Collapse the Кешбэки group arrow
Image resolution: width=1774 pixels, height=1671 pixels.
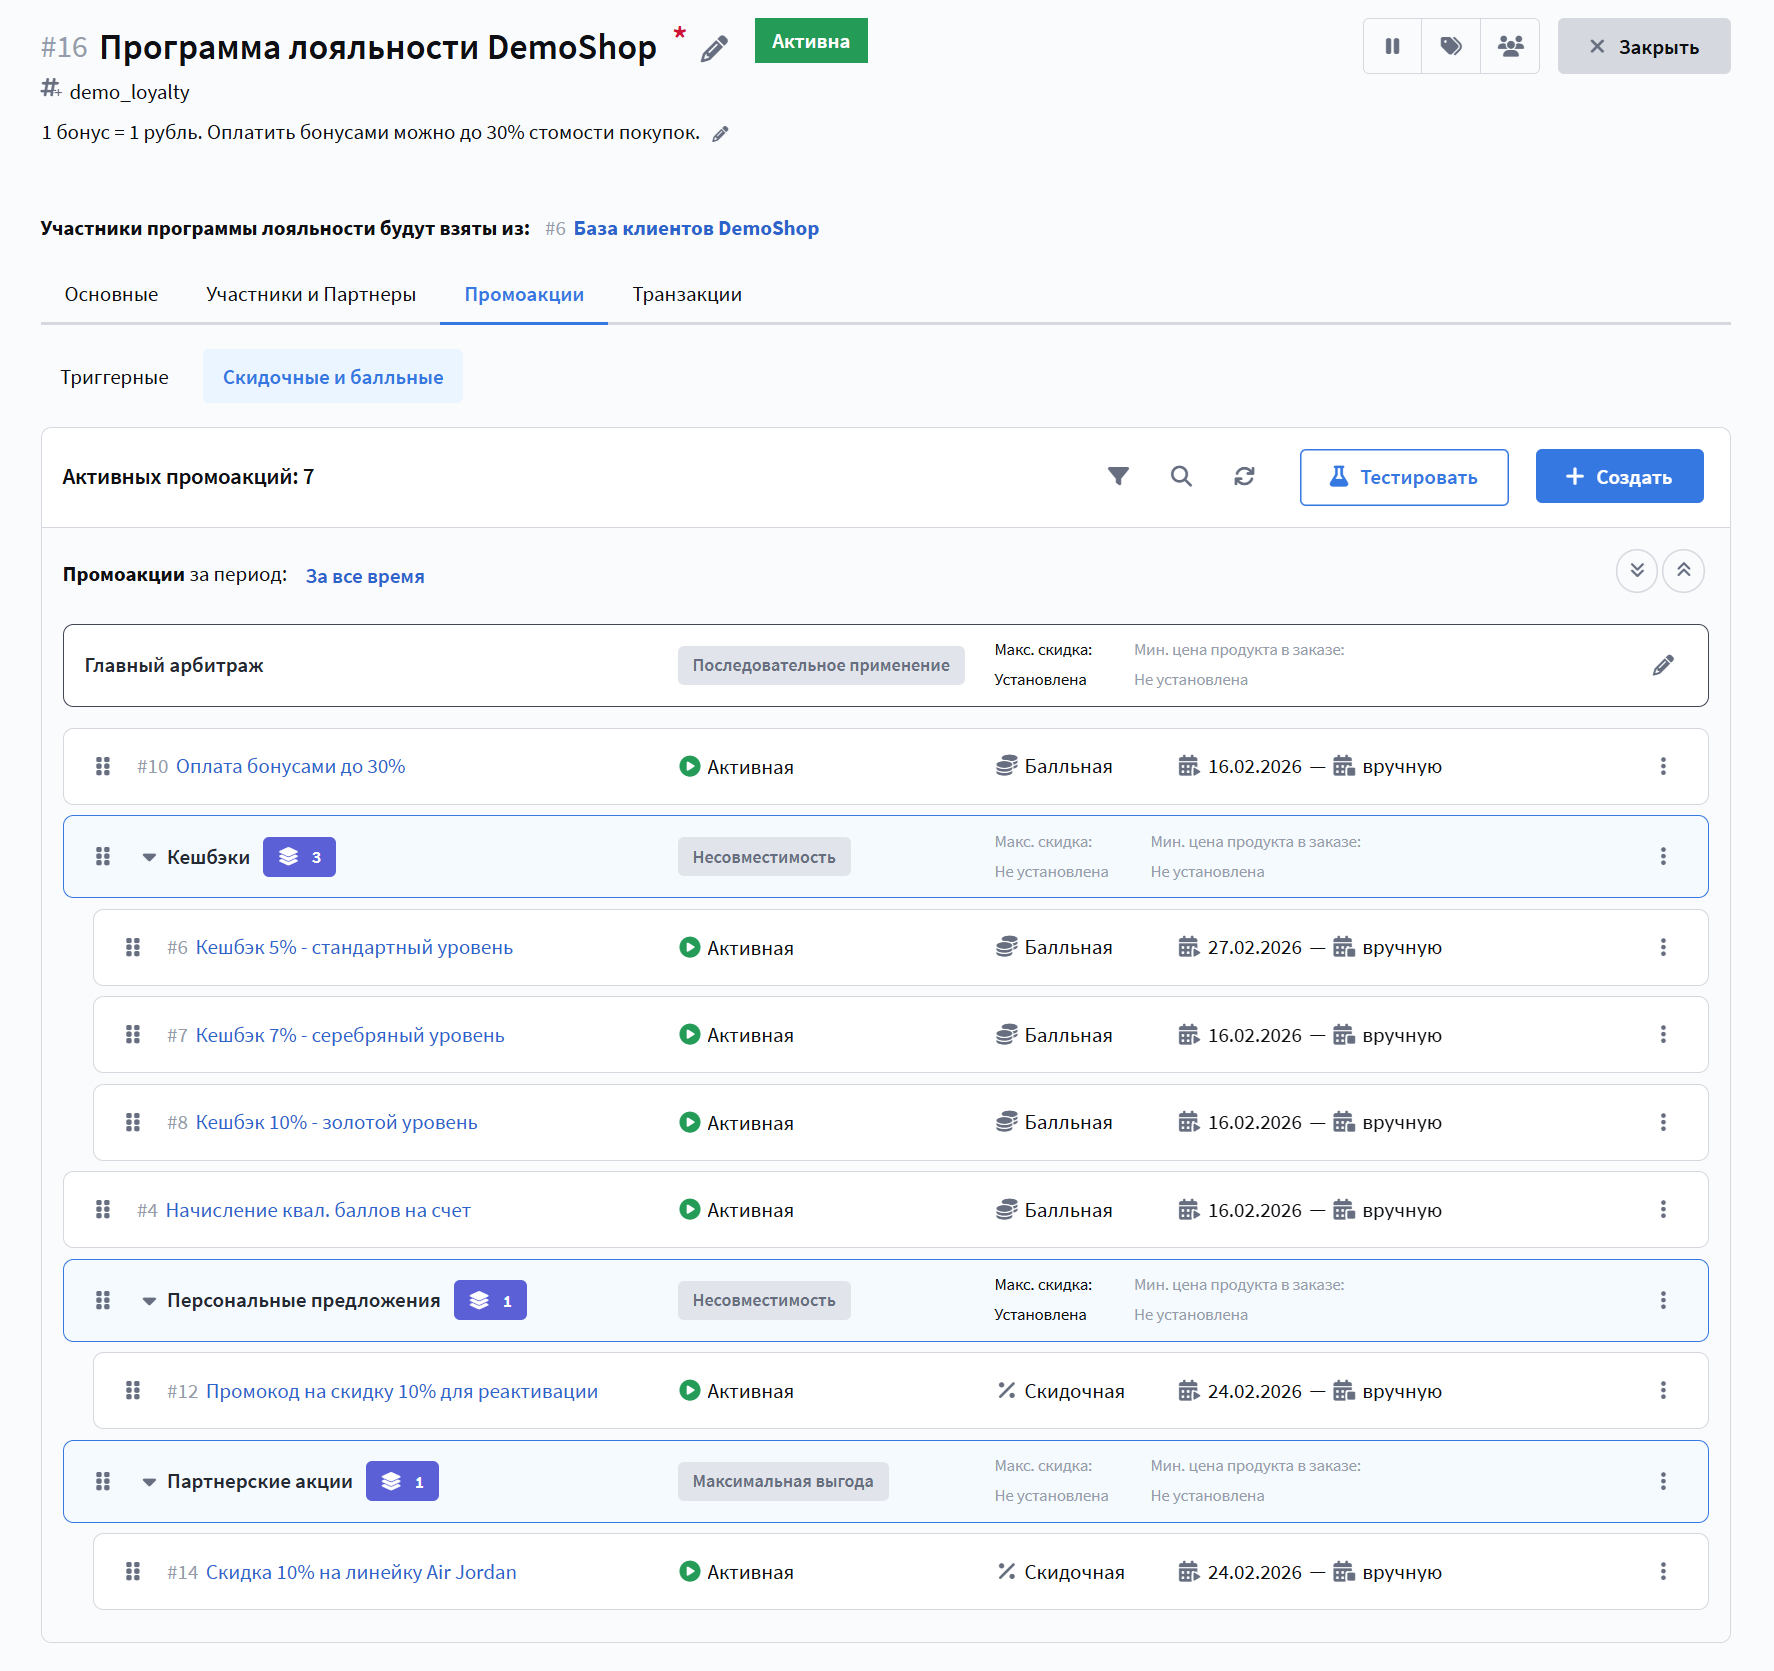149,857
